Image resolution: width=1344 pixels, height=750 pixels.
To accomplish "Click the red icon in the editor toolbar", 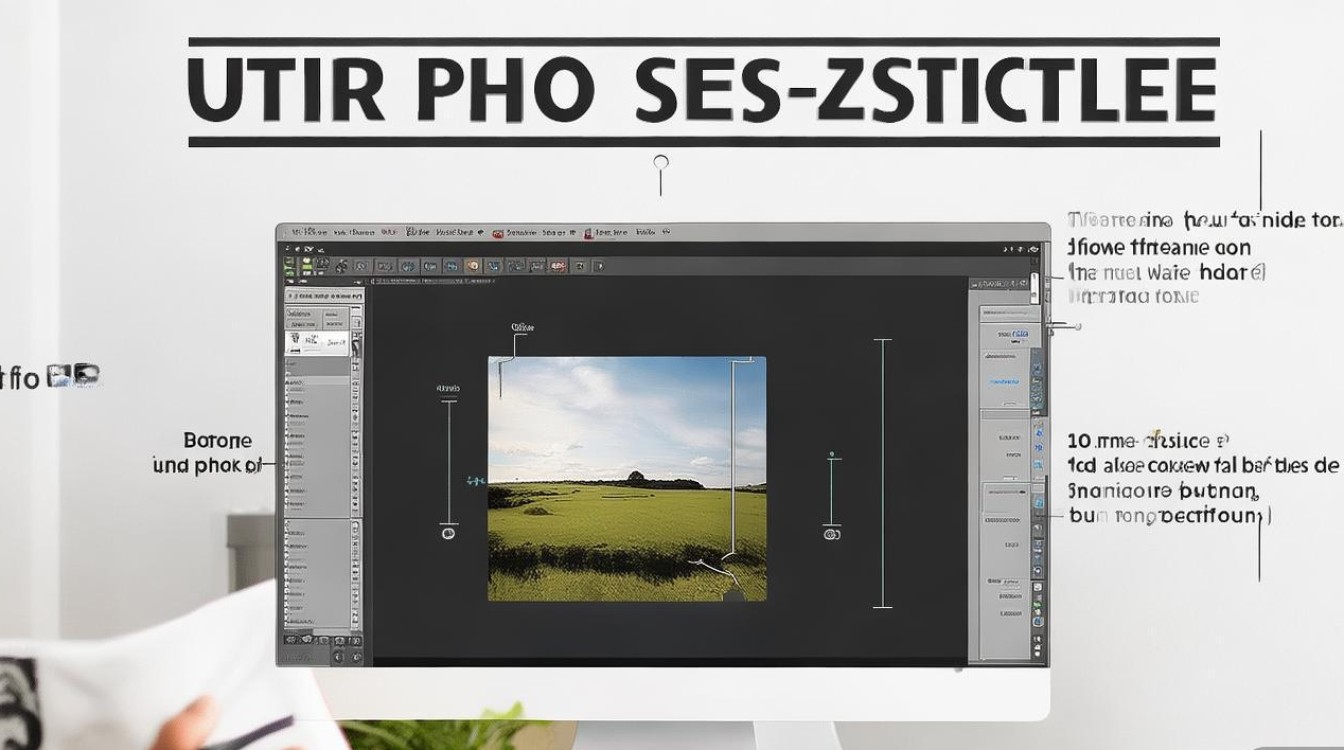I will [x=557, y=266].
